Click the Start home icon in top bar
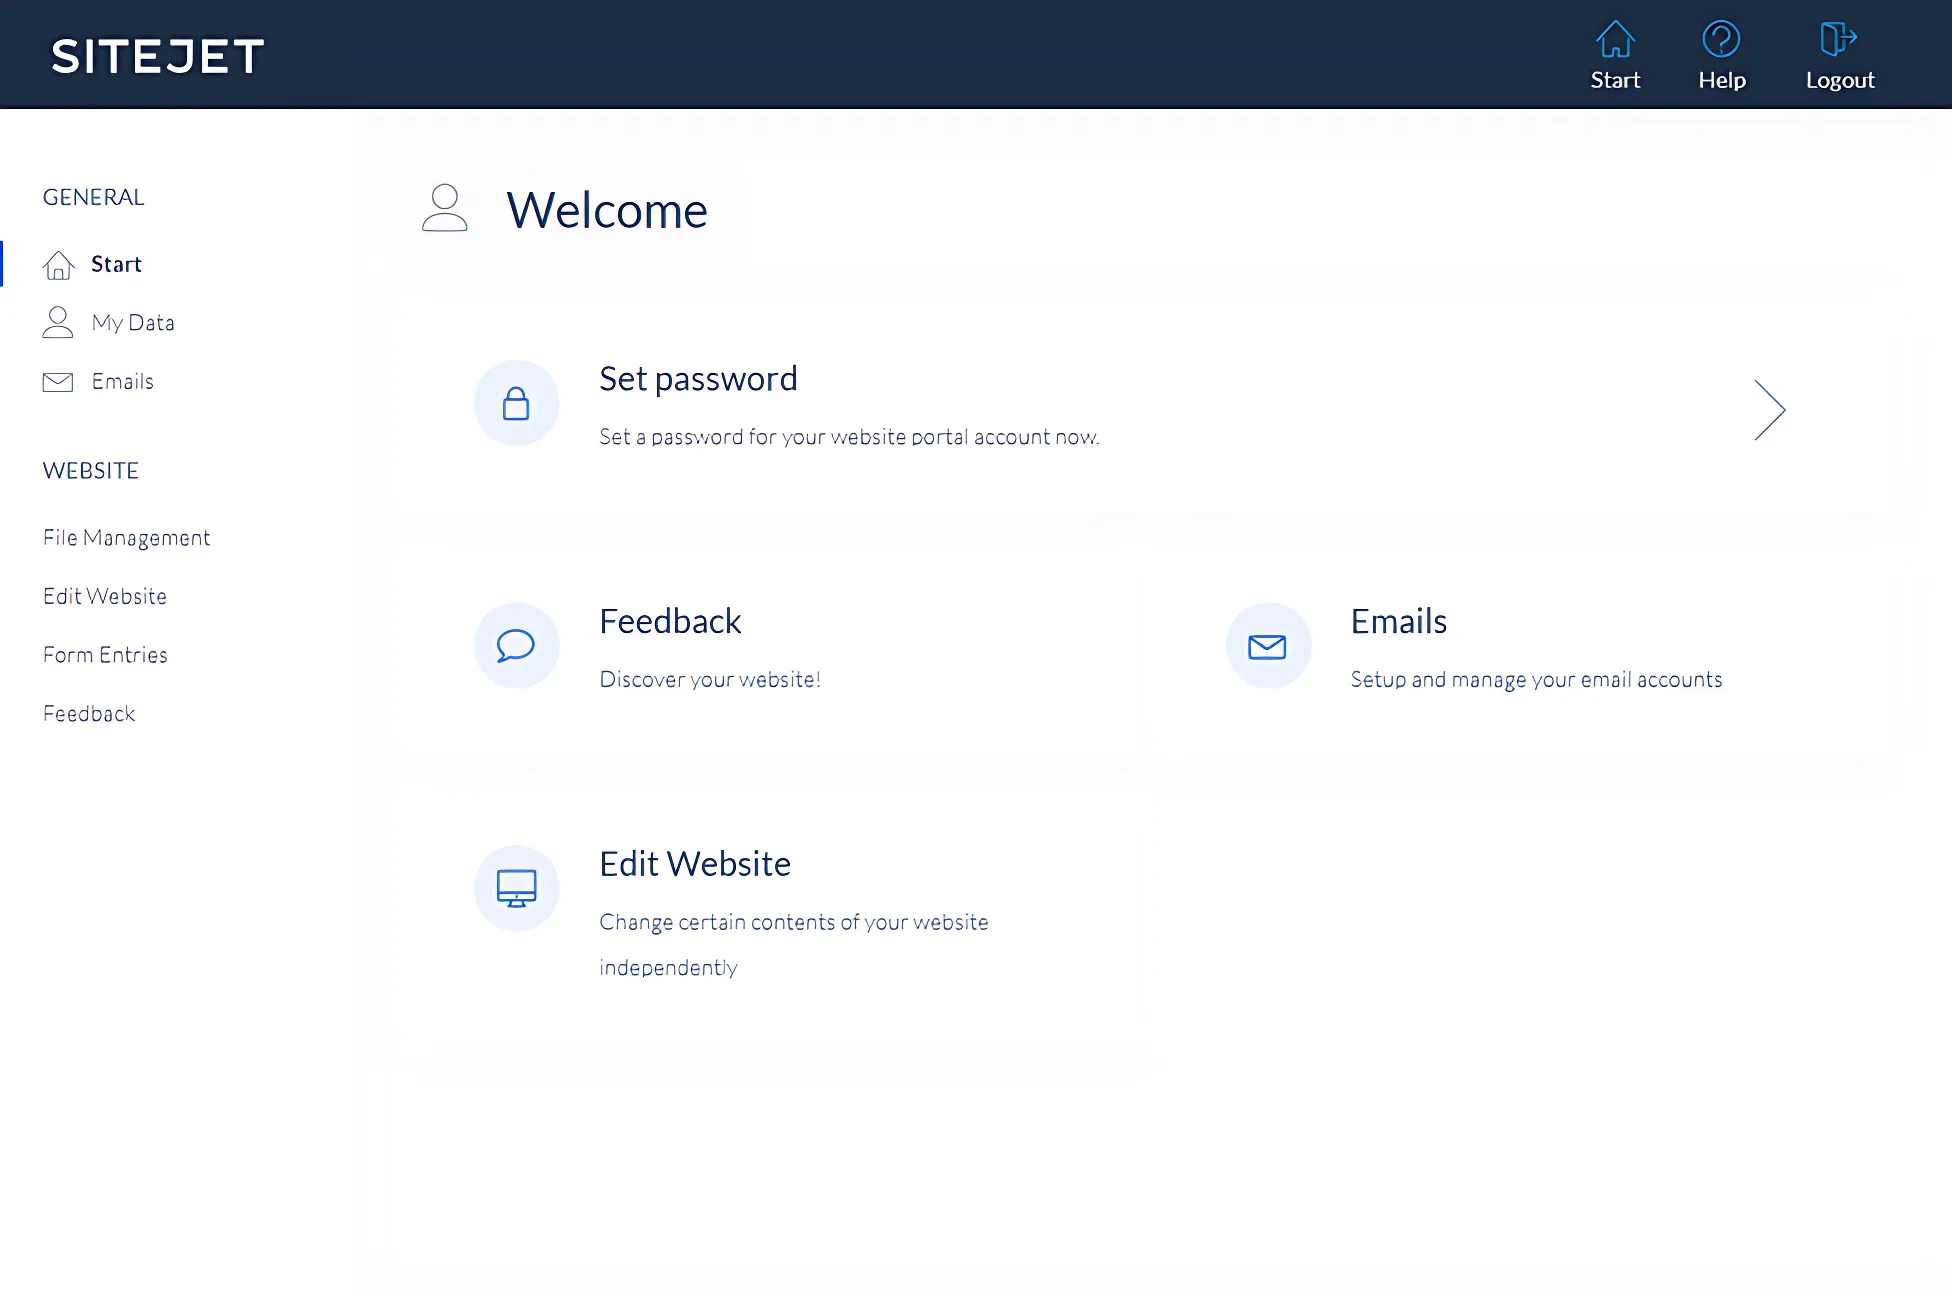 coord(1615,40)
